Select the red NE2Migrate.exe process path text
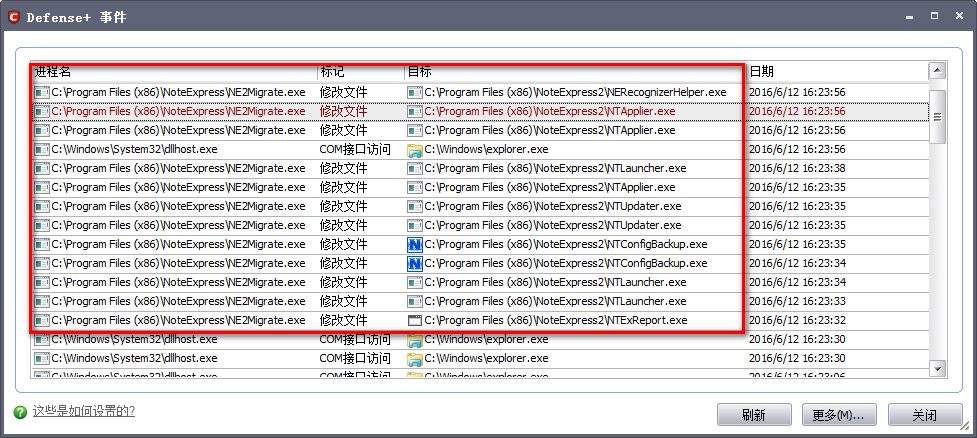Viewport: 977px width, 438px height. 179,112
